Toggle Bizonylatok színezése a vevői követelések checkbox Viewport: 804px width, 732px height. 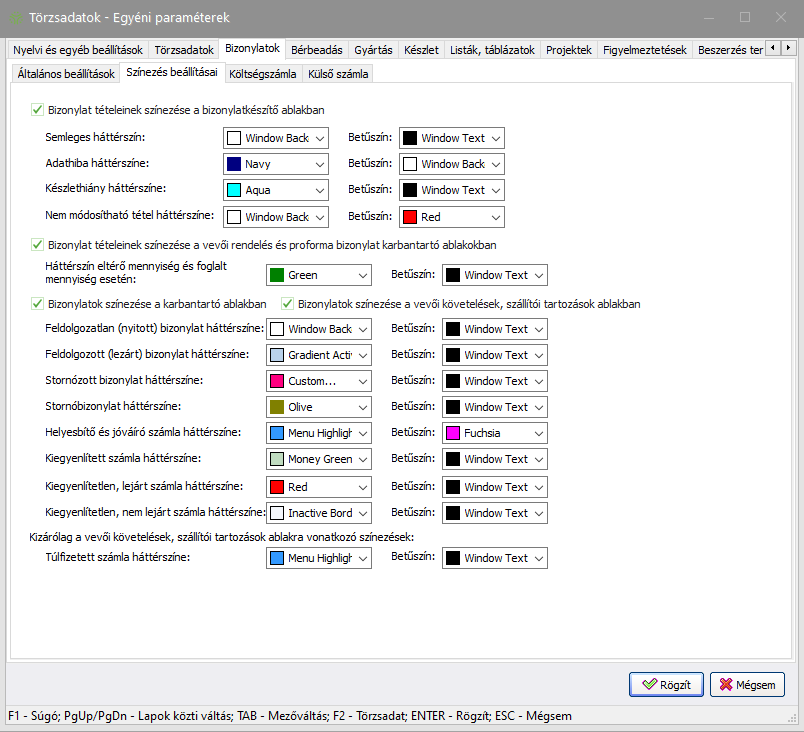click(x=288, y=304)
